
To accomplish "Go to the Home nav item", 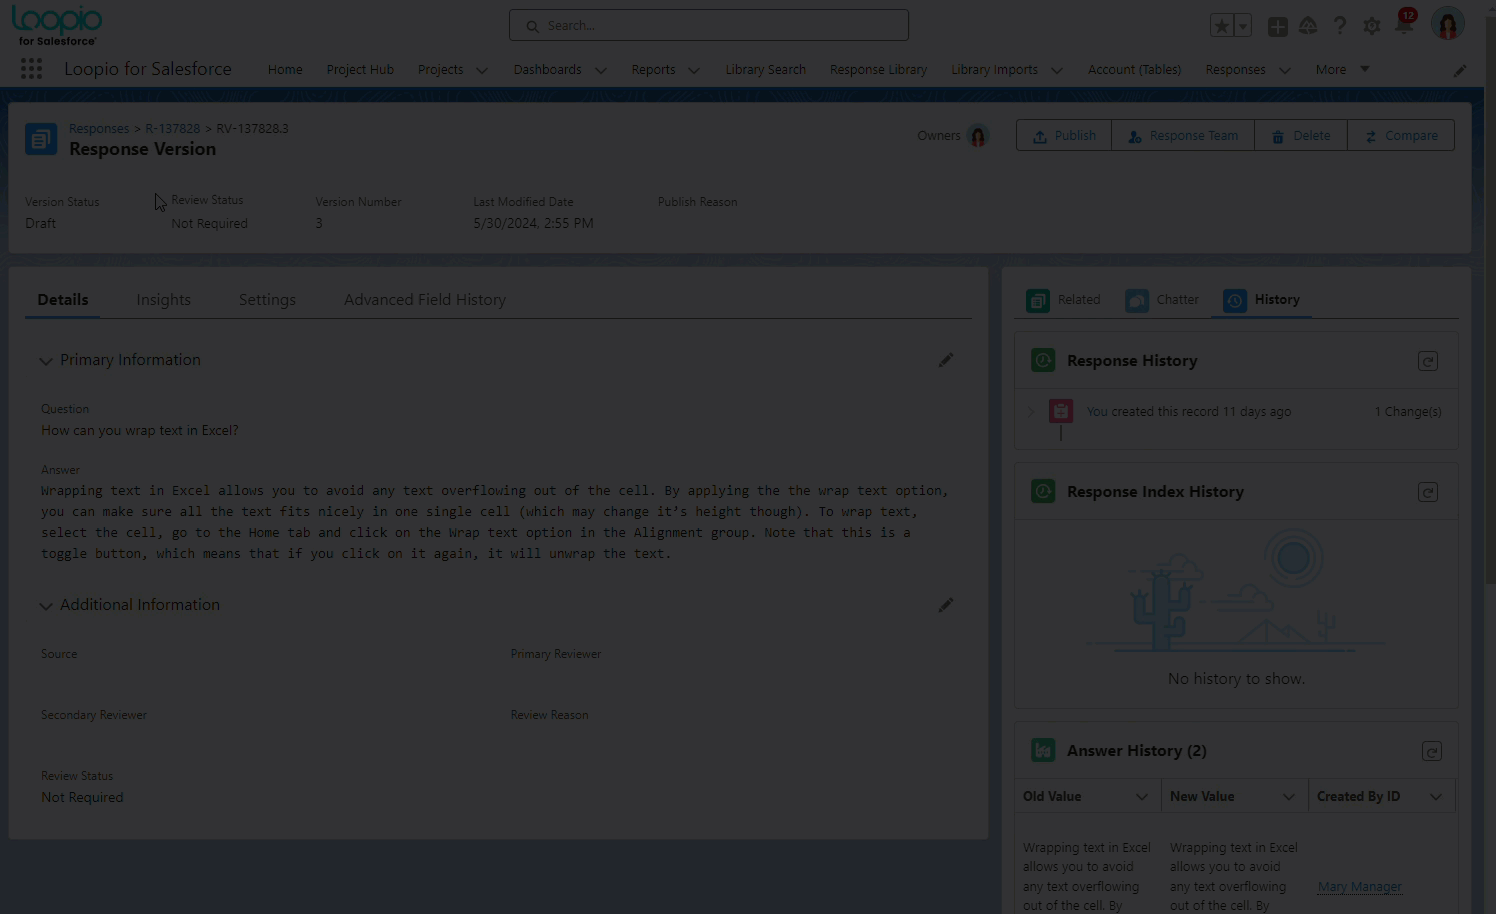I will (285, 70).
